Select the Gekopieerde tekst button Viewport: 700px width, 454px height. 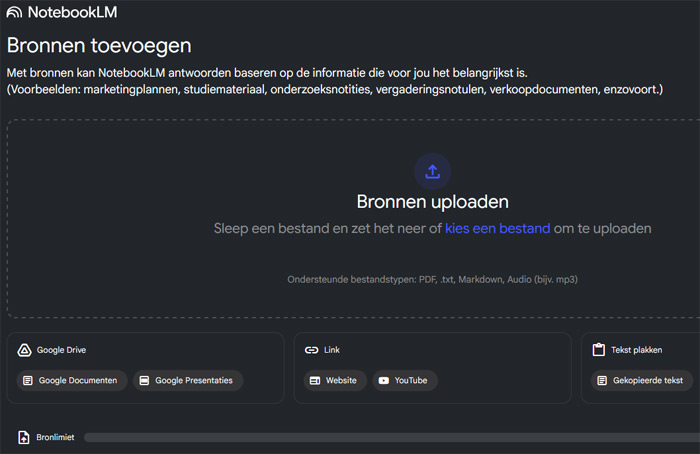pos(642,380)
